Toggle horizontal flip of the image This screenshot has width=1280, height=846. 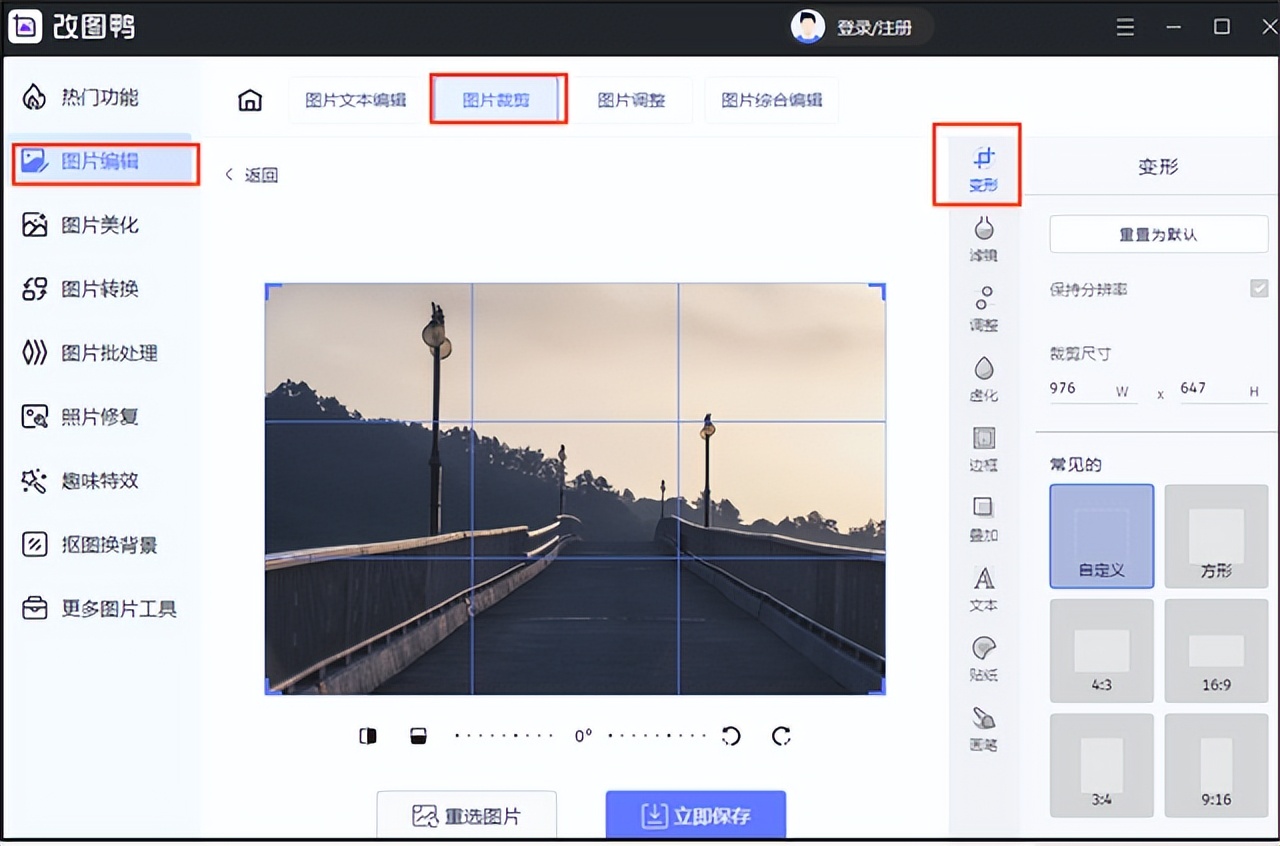[x=367, y=735]
